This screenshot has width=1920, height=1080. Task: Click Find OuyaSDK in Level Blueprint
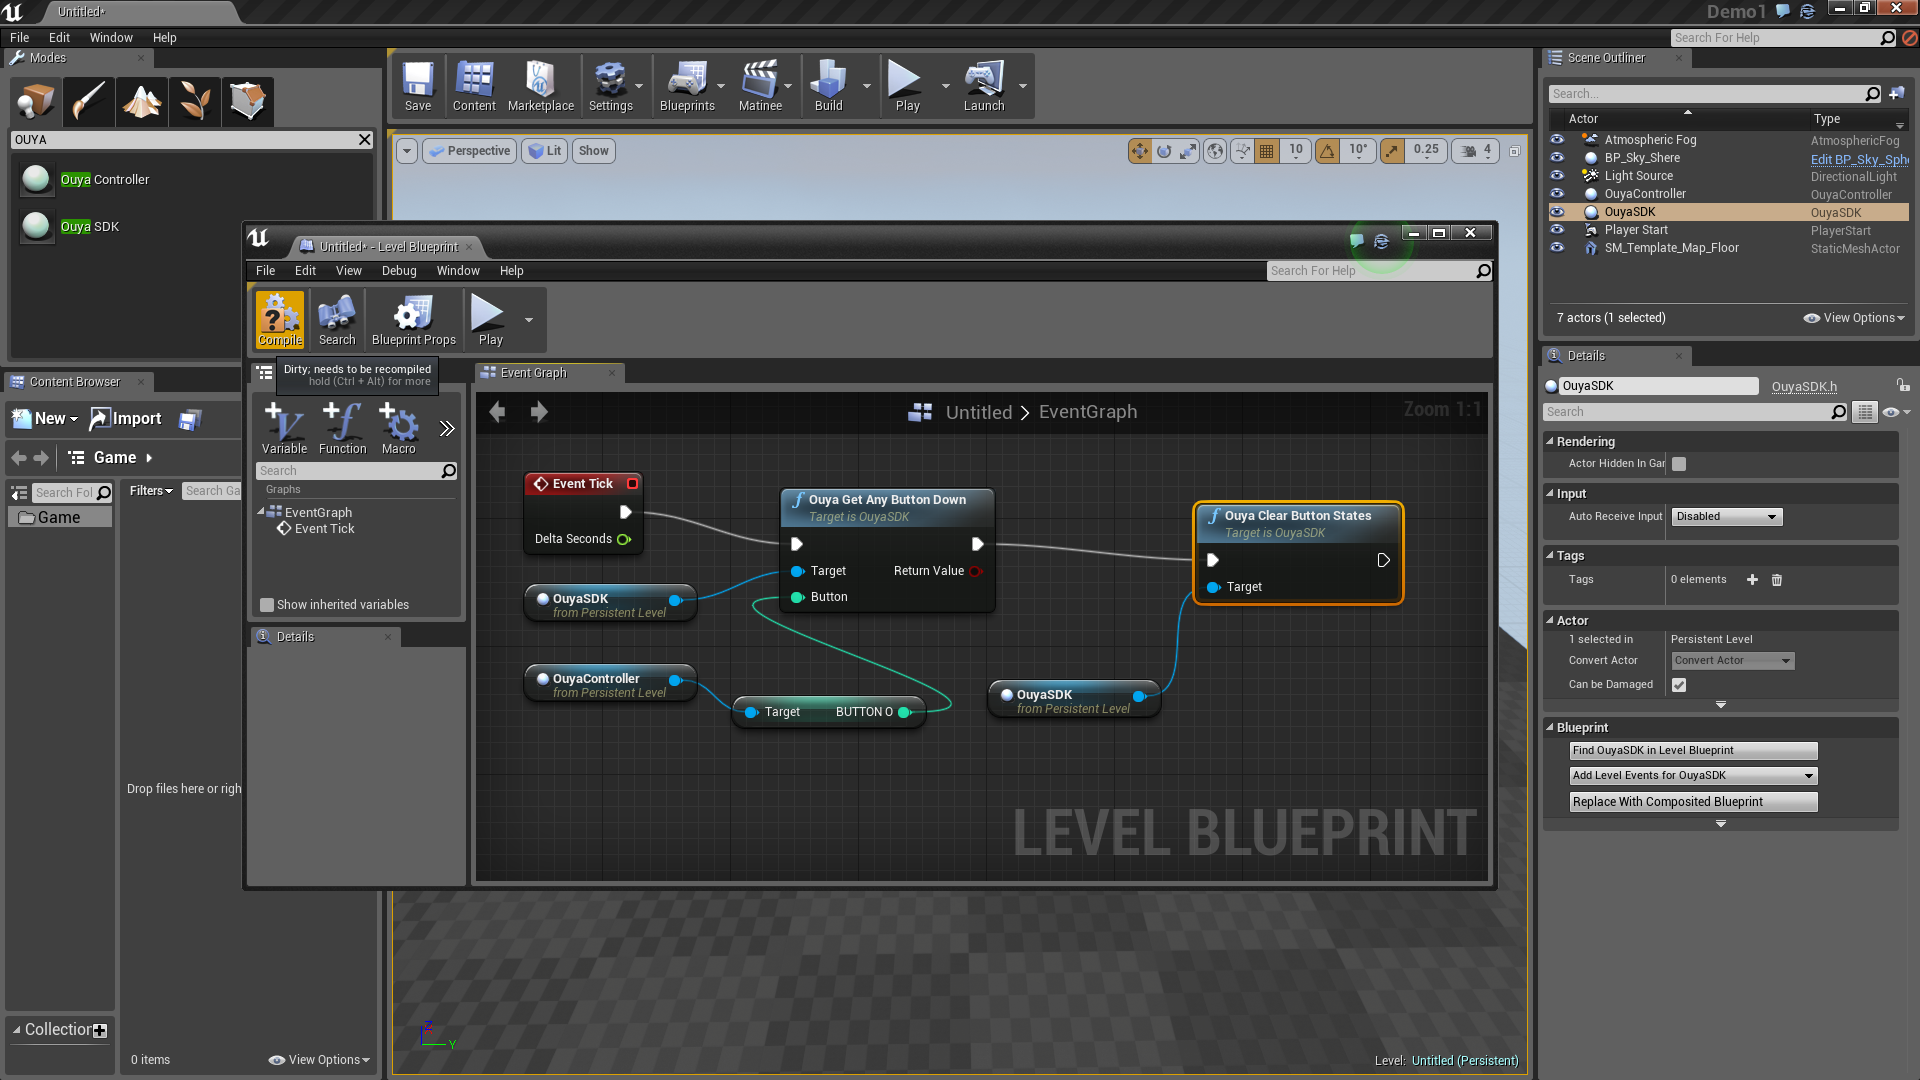tap(1692, 751)
